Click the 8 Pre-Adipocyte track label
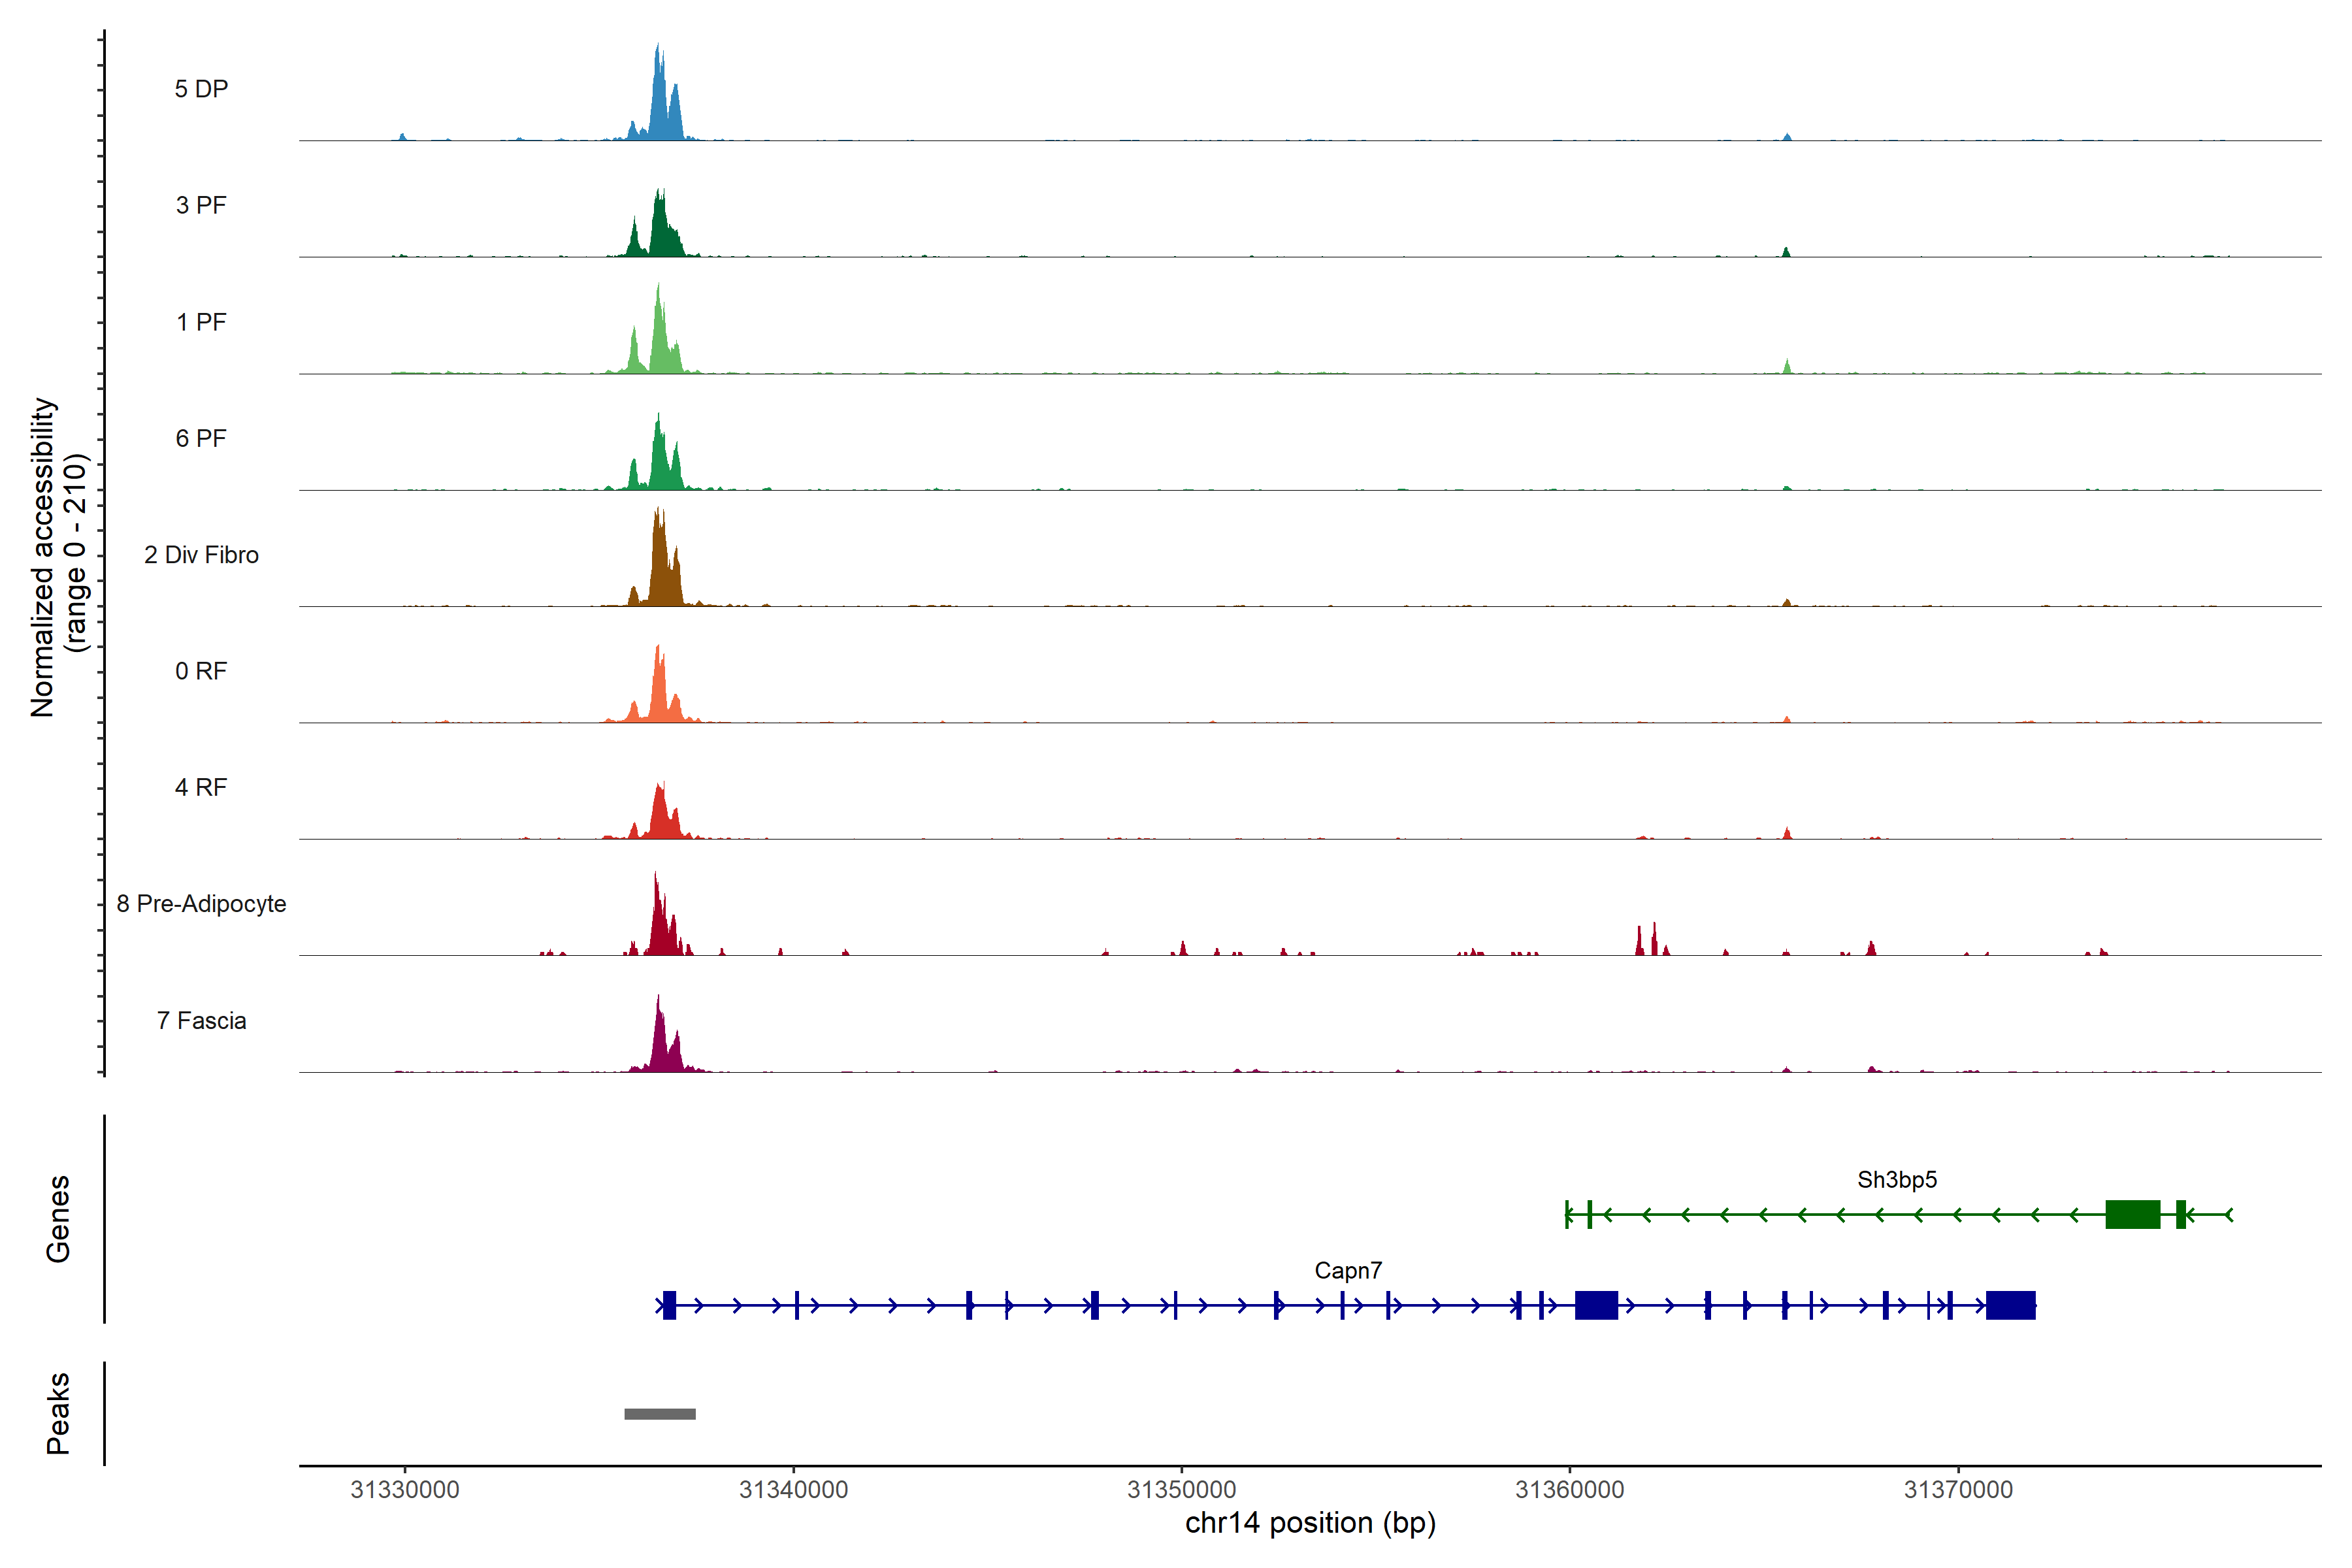Screen dimensions: 2352x1568 pos(201,904)
